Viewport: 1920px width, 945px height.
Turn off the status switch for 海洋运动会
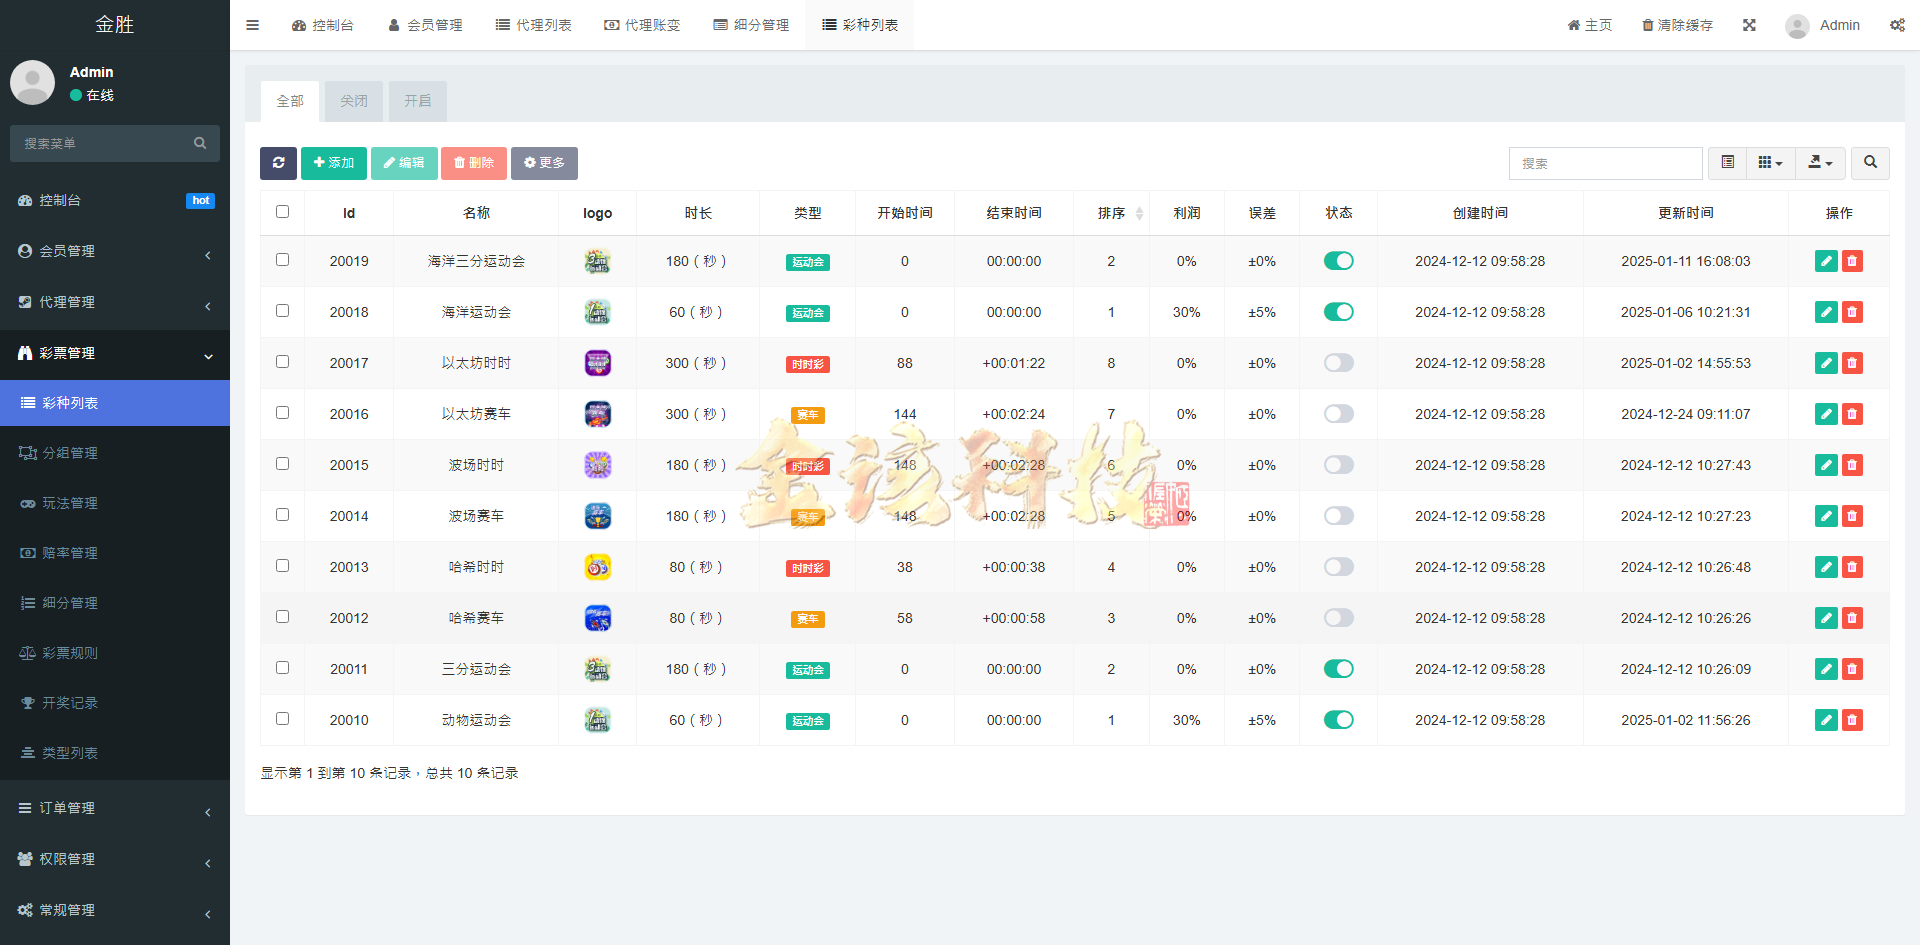[1338, 312]
